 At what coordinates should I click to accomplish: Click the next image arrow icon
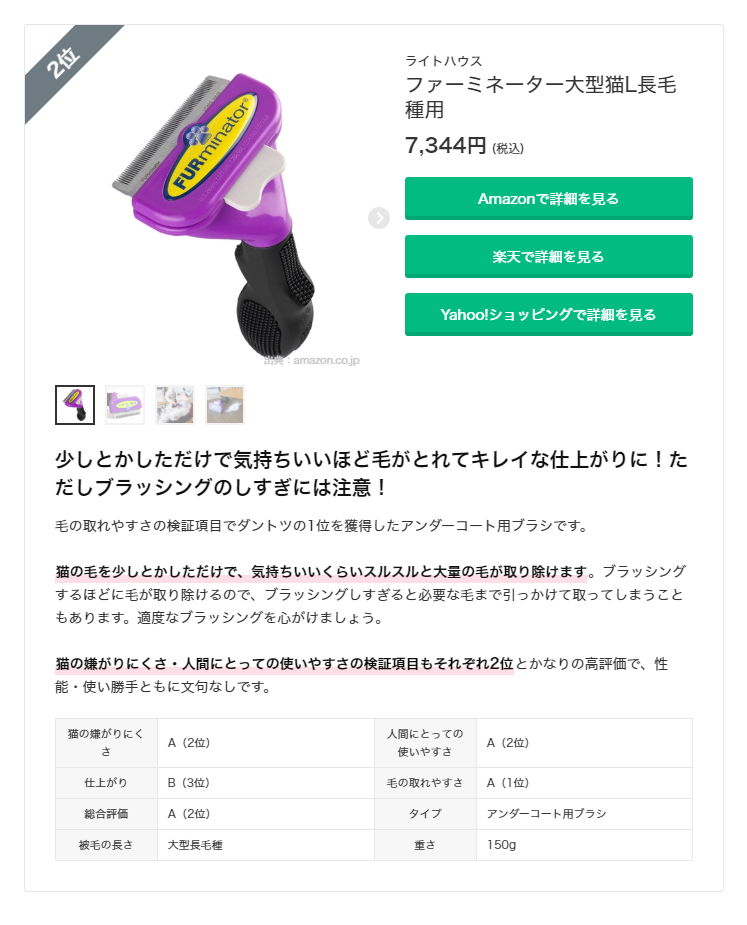[x=379, y=218]
